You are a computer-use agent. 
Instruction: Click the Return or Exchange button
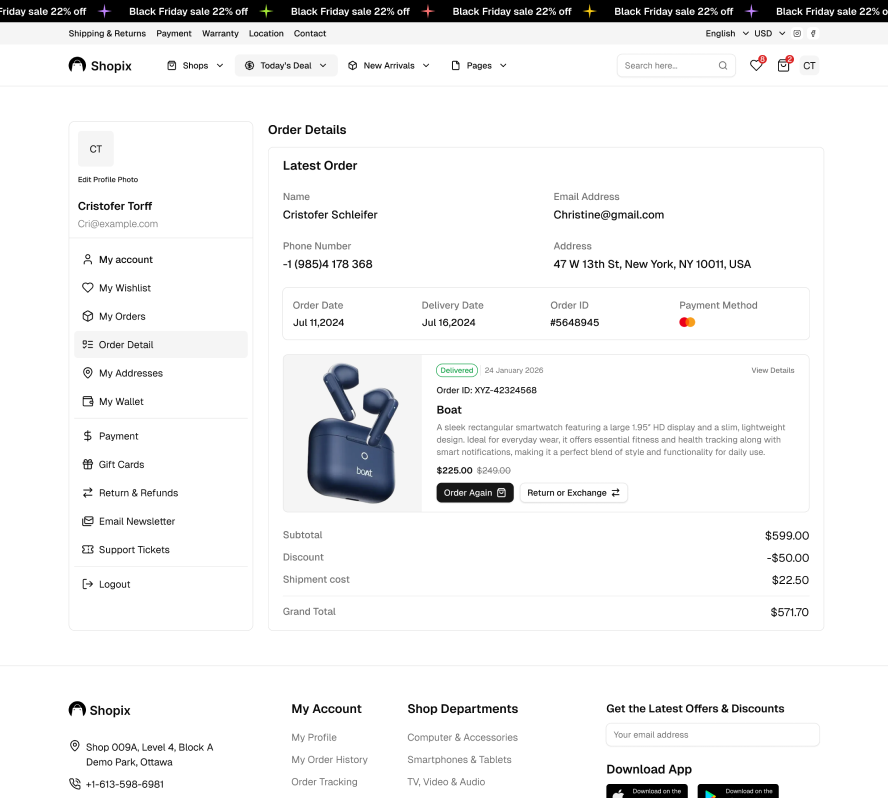(x=573, y=493)
